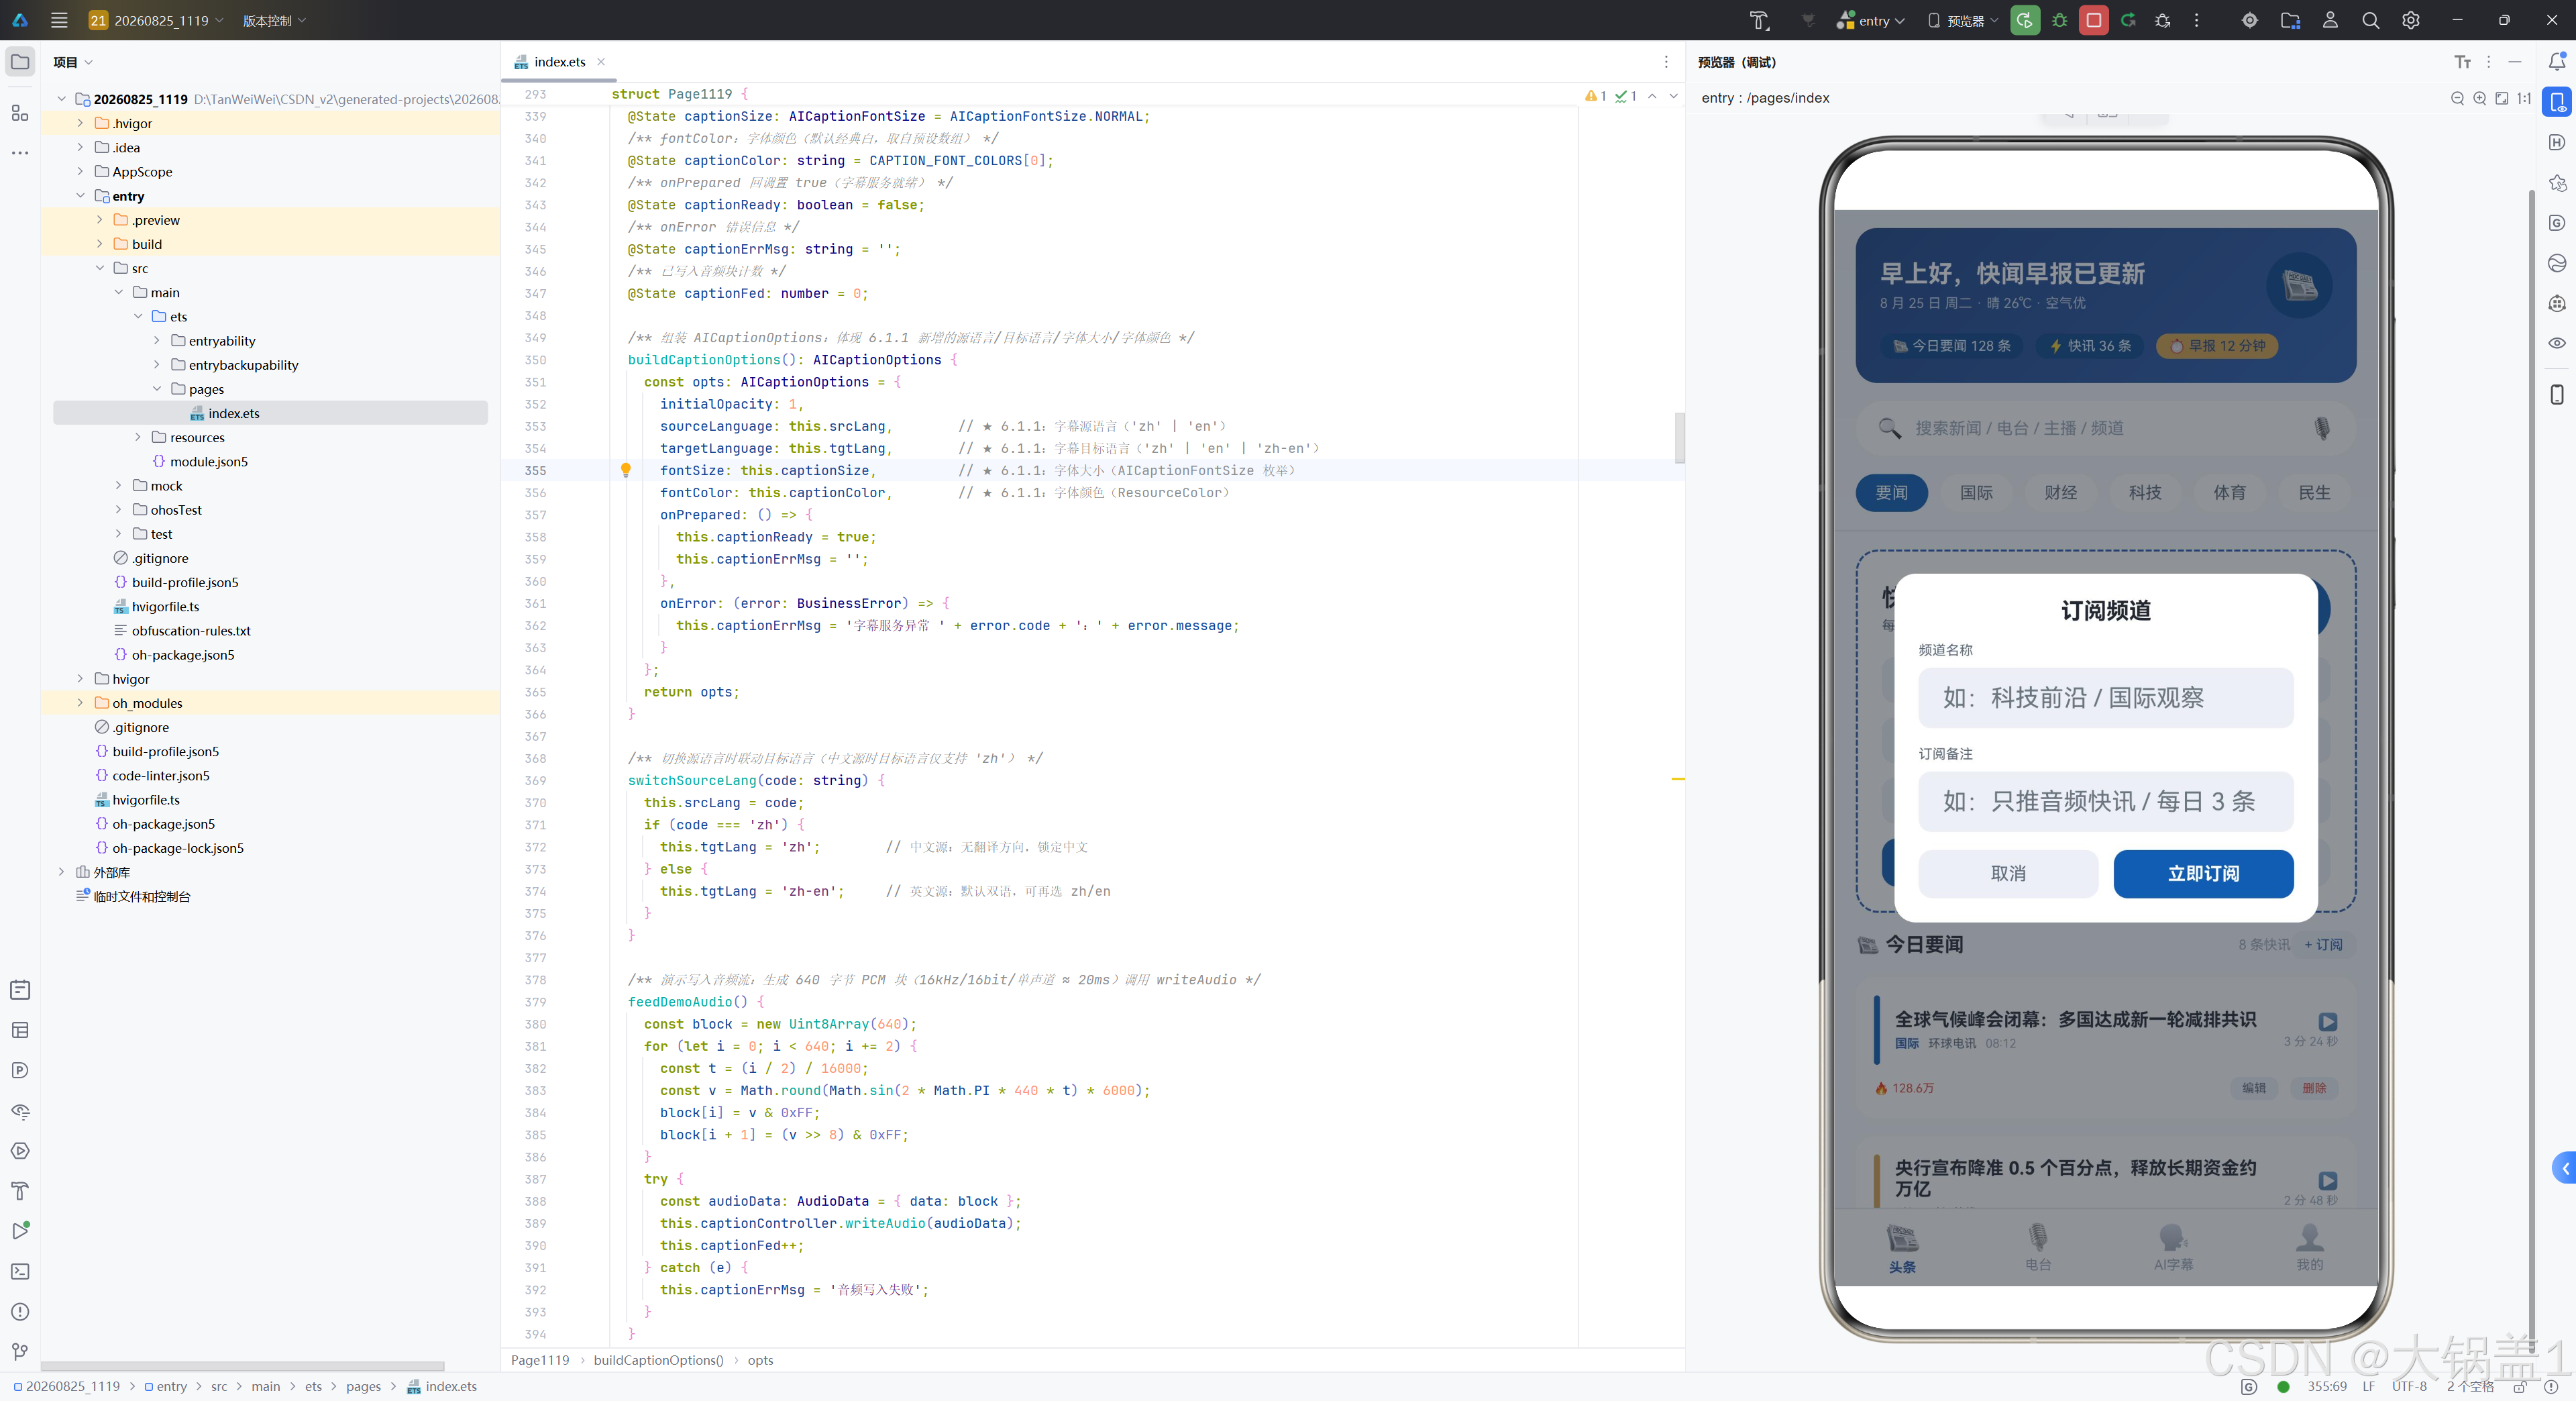2576x1401 pixels.
Task: Collapse the entry module folder
Action: pos(80,196)
